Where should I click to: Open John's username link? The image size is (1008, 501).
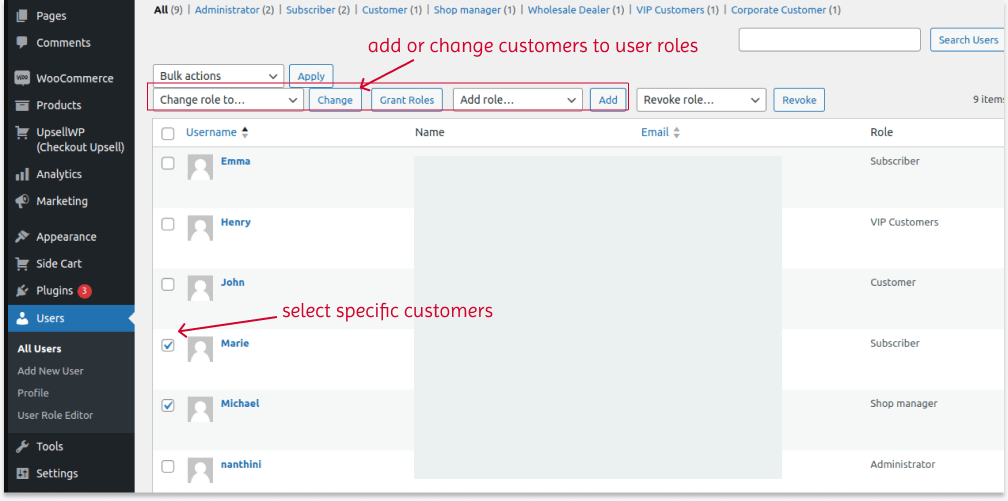coord(233,282)
